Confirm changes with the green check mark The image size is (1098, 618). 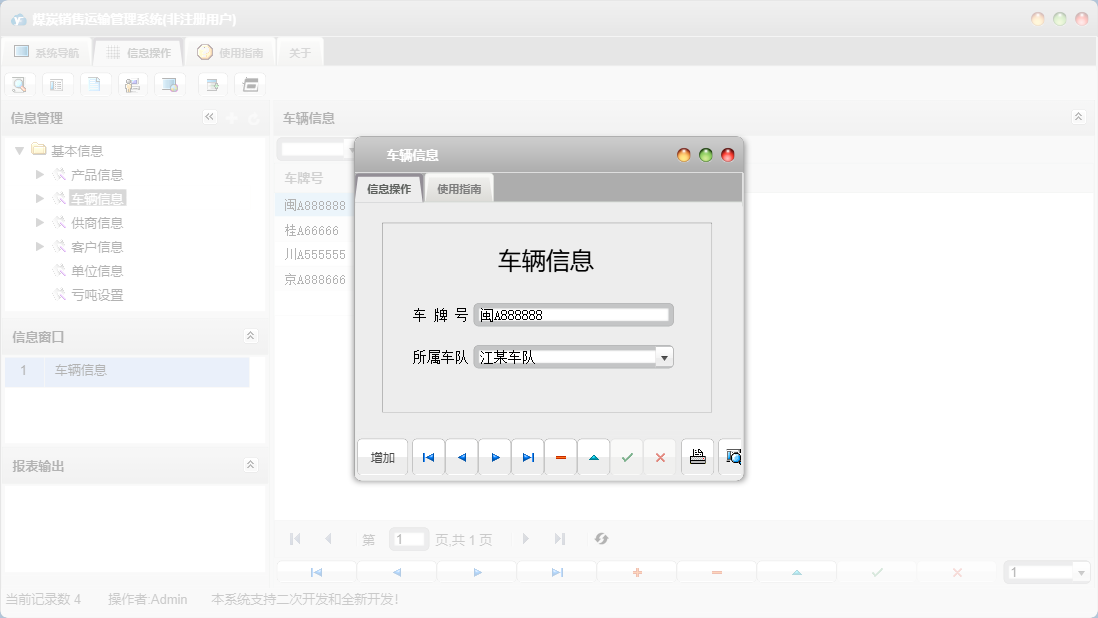click(627, 457)
